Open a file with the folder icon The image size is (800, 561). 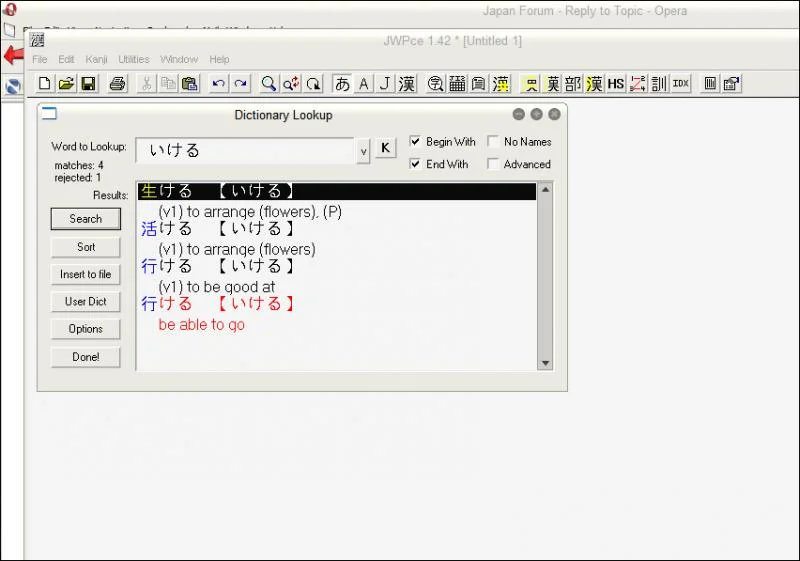(x=66, y=83)
